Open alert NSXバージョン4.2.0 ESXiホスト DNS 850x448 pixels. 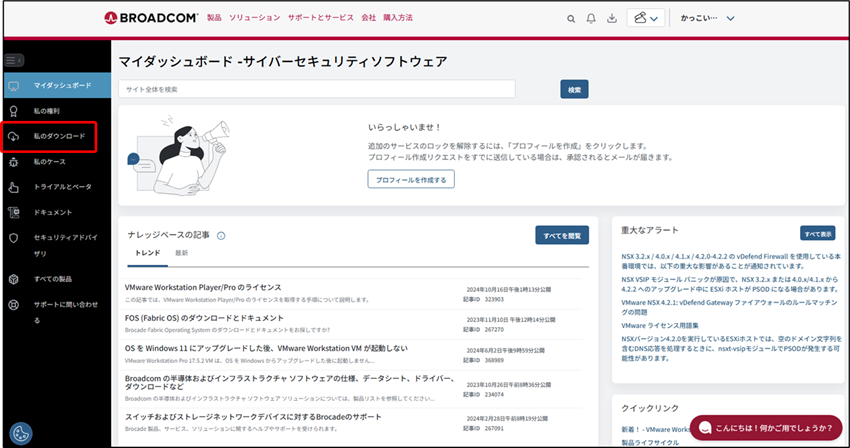[731, 349]
